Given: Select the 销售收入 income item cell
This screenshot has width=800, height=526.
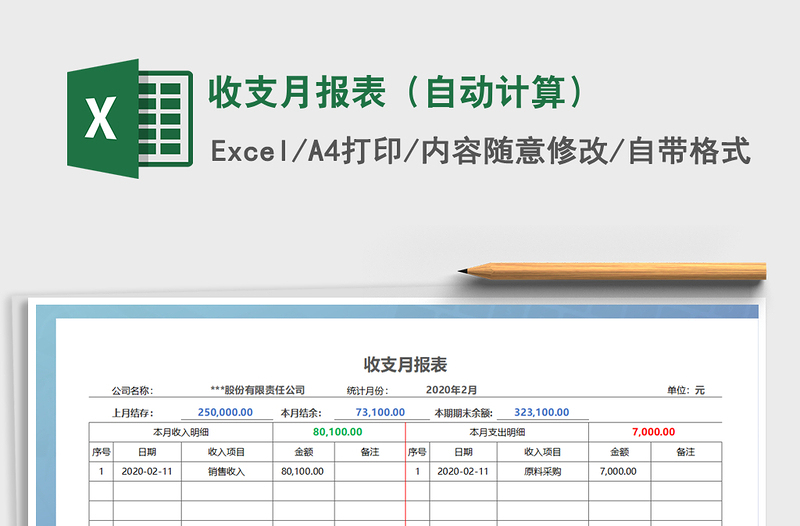Looking at the screenshot, I should (x=226, y=471).
